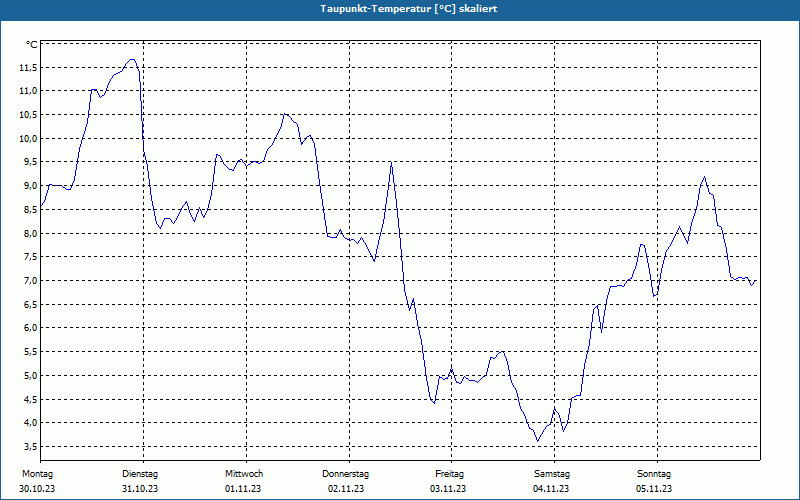Click the 'Freitag' day label

click(x=449, y=474)
